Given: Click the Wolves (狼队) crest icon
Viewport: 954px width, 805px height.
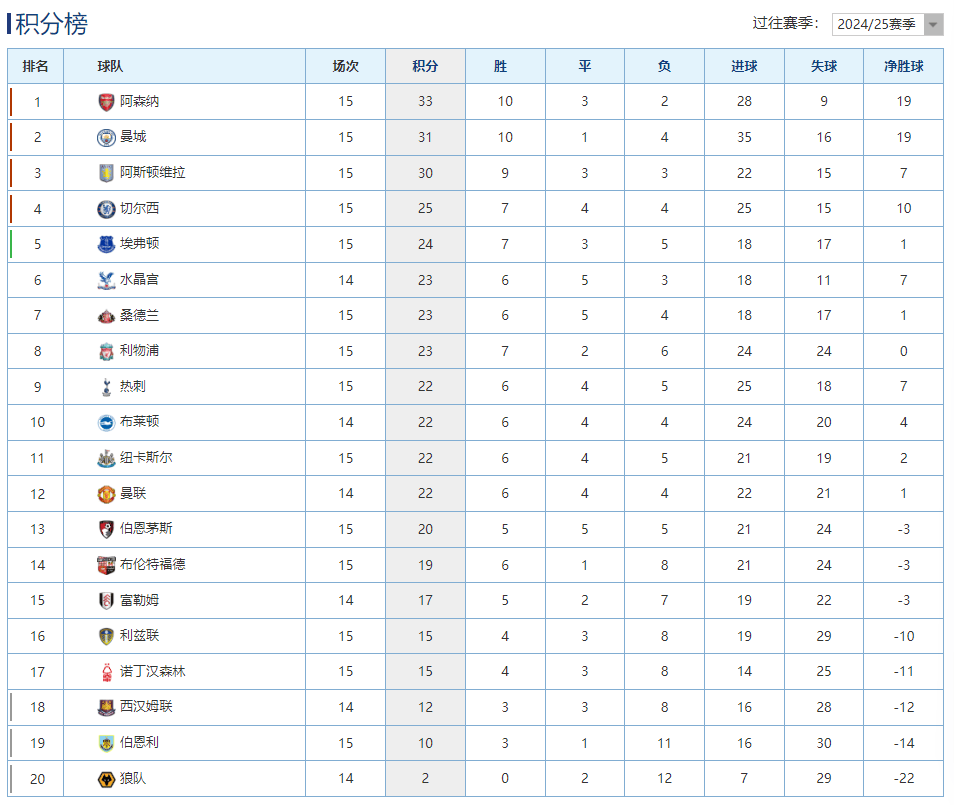Looking at the screenshot, I should tap(106, 779).
